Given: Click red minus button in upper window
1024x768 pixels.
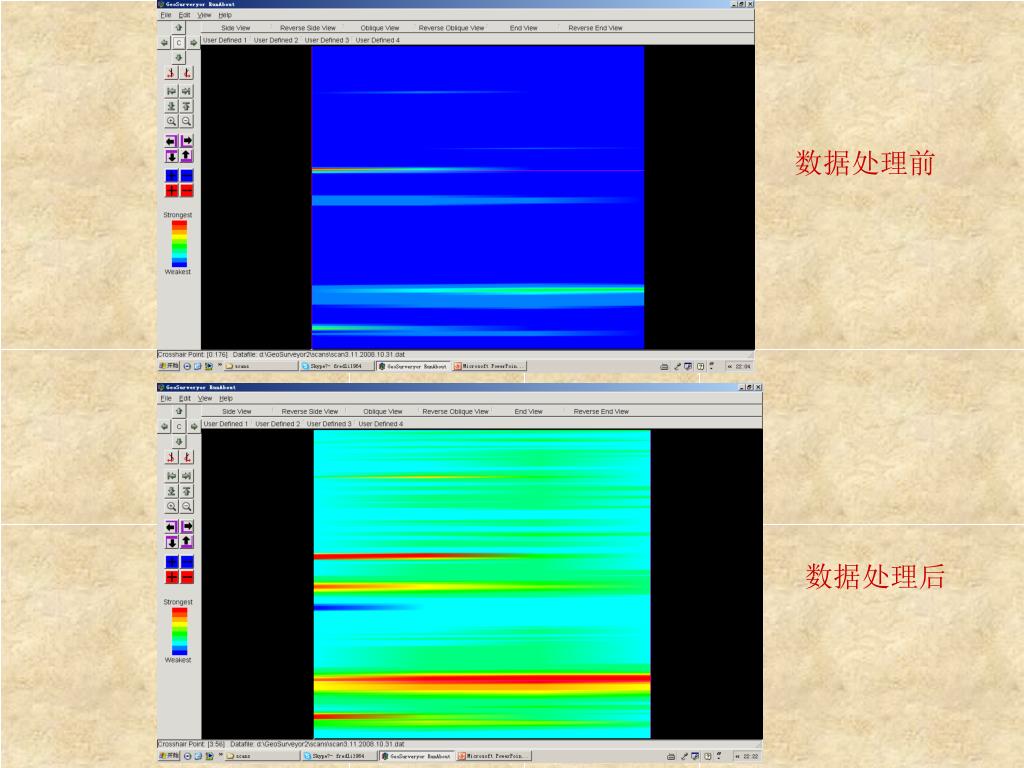Looking at the screenshot, I should [x=187, y=191].
